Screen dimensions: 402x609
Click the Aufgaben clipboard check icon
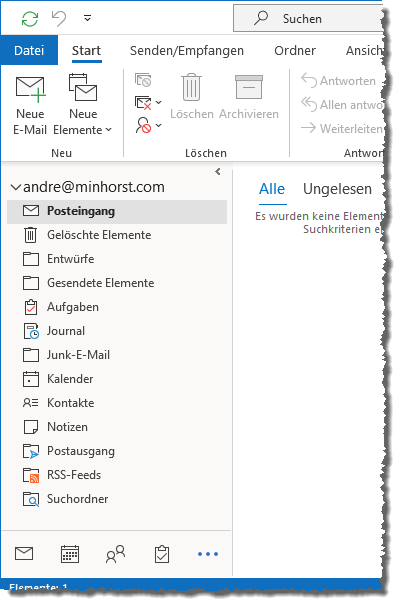coord(31,308)
